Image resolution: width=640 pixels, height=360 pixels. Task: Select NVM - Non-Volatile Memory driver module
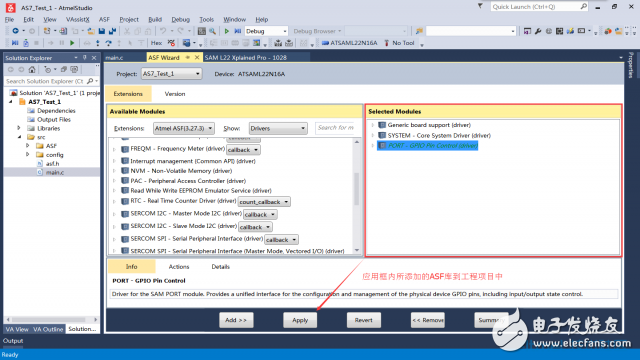[x=181, y=171]
